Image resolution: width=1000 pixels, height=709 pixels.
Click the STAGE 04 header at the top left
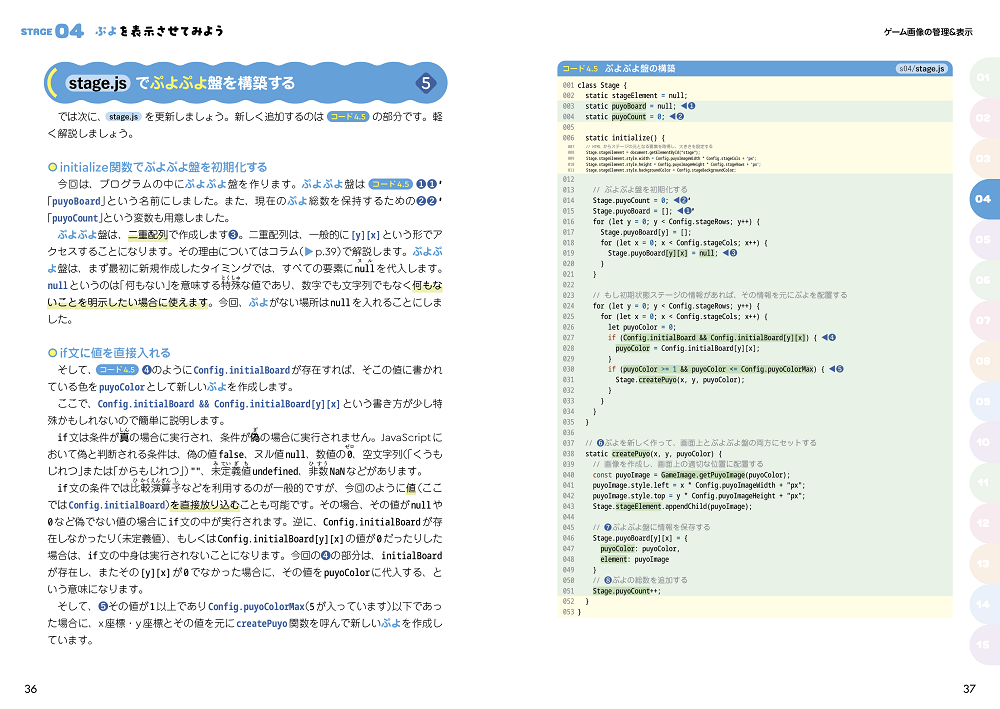point(52,31)
